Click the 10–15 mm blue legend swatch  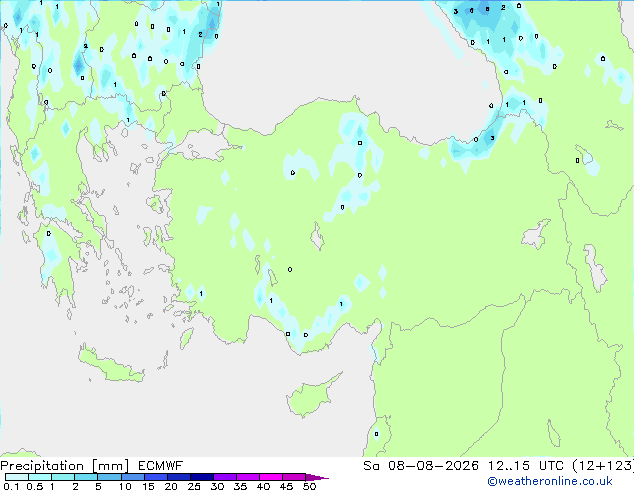pos(133,477)
